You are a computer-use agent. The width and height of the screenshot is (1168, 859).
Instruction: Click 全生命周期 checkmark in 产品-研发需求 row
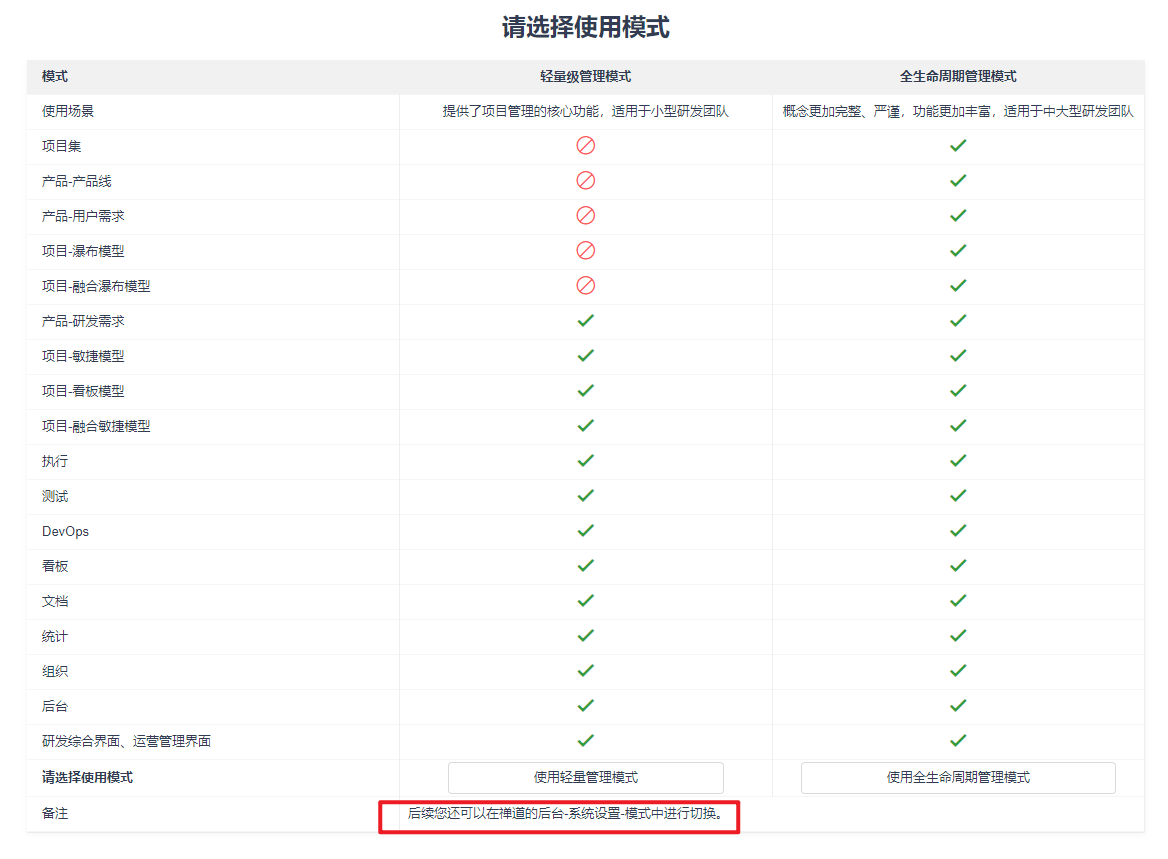tap(958, 320)
